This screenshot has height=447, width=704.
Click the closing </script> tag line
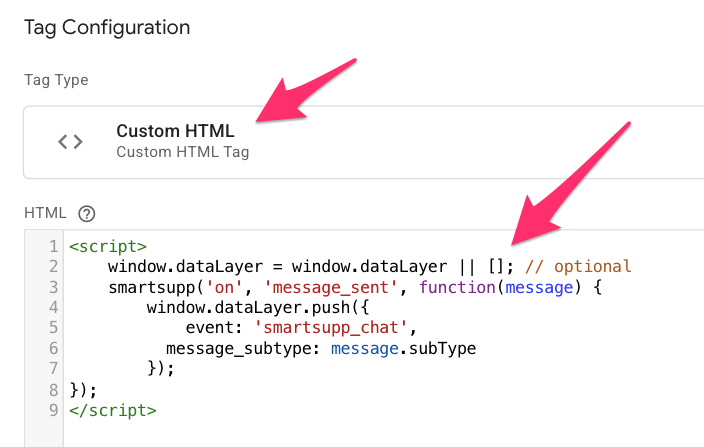113,410
